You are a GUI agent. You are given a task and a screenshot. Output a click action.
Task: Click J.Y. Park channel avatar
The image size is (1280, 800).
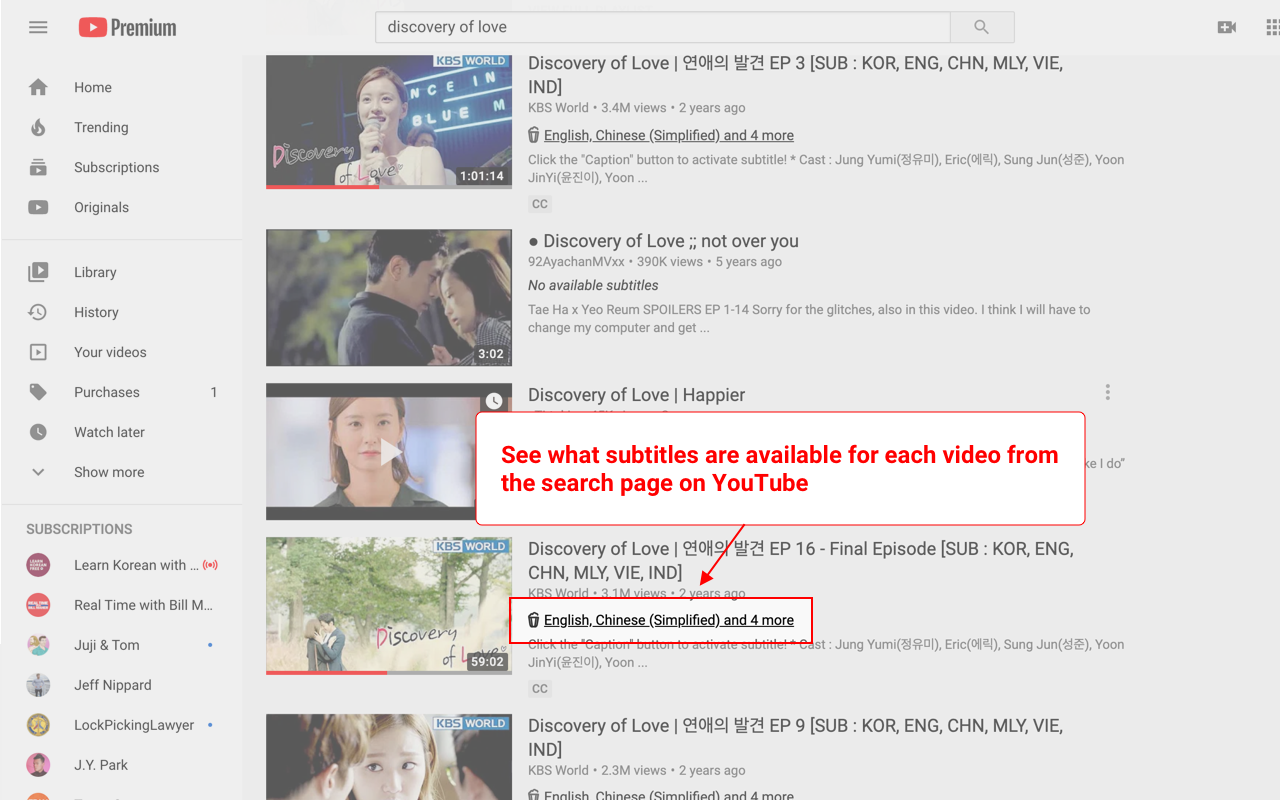point(38,765)
